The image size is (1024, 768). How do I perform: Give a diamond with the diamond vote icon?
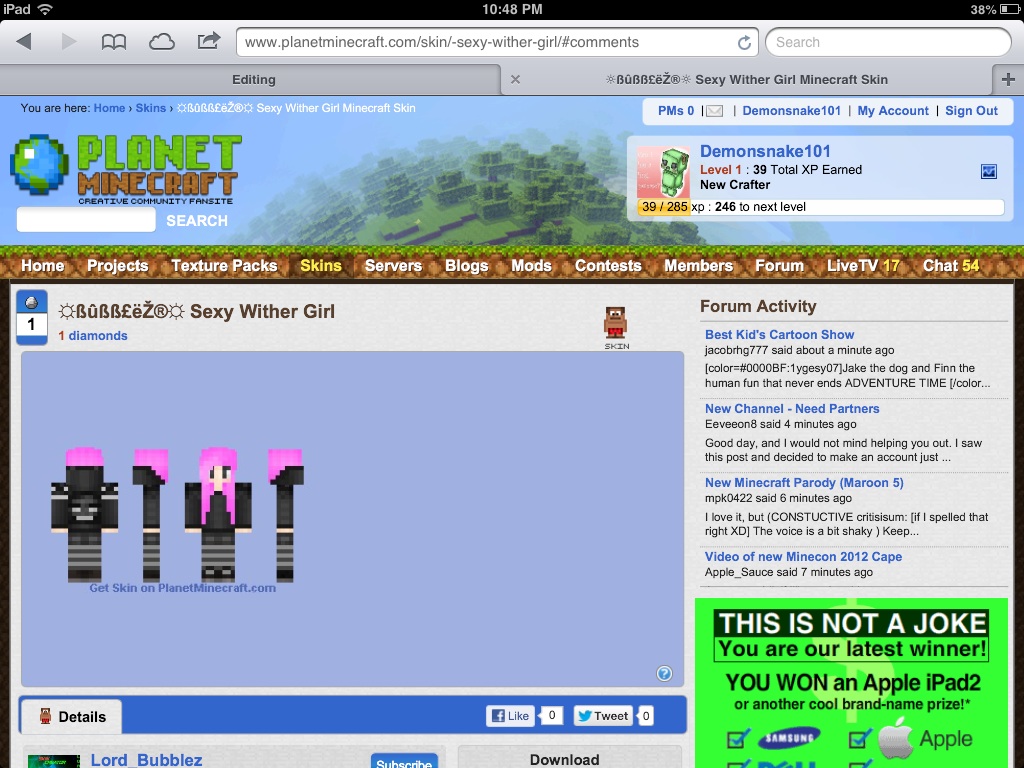[x=31, y=302]
